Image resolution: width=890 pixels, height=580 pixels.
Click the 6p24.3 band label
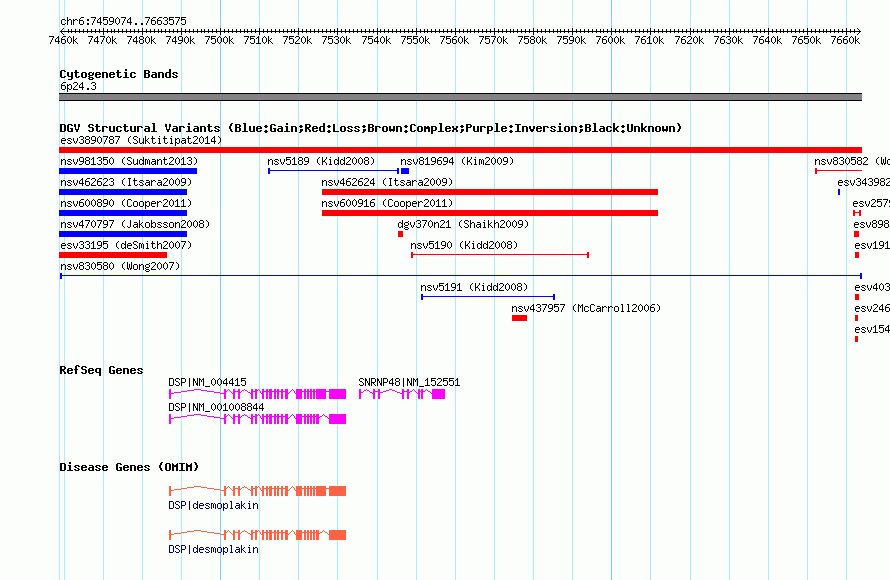tap(78, 86)
